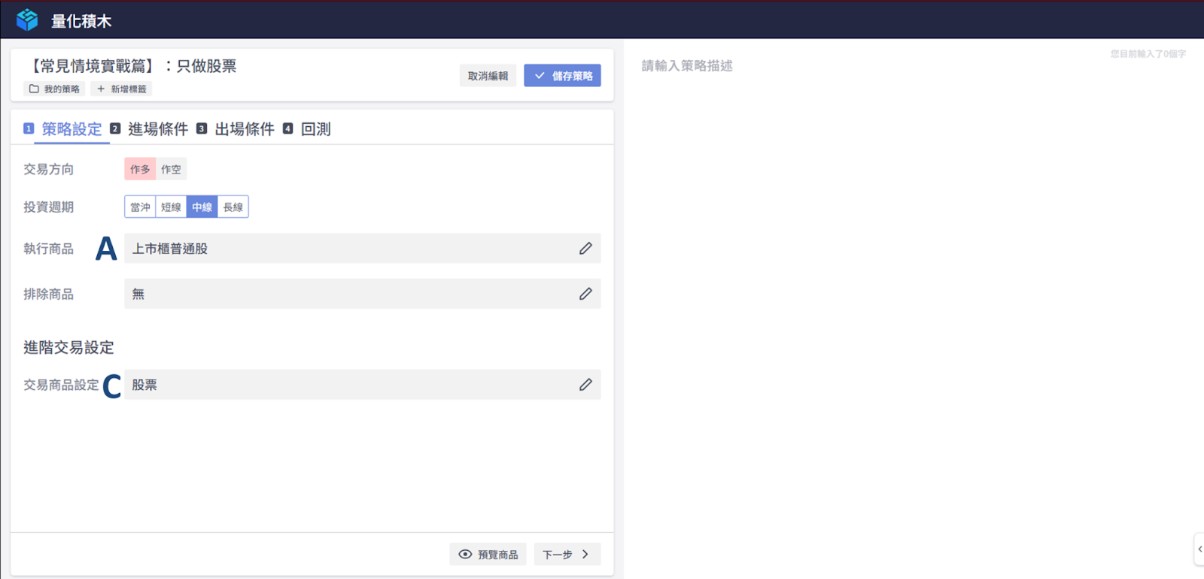Switch to the 進場條件 tab
The height and width of the screenshot is (579, 1204).
(x=157, y=129)
